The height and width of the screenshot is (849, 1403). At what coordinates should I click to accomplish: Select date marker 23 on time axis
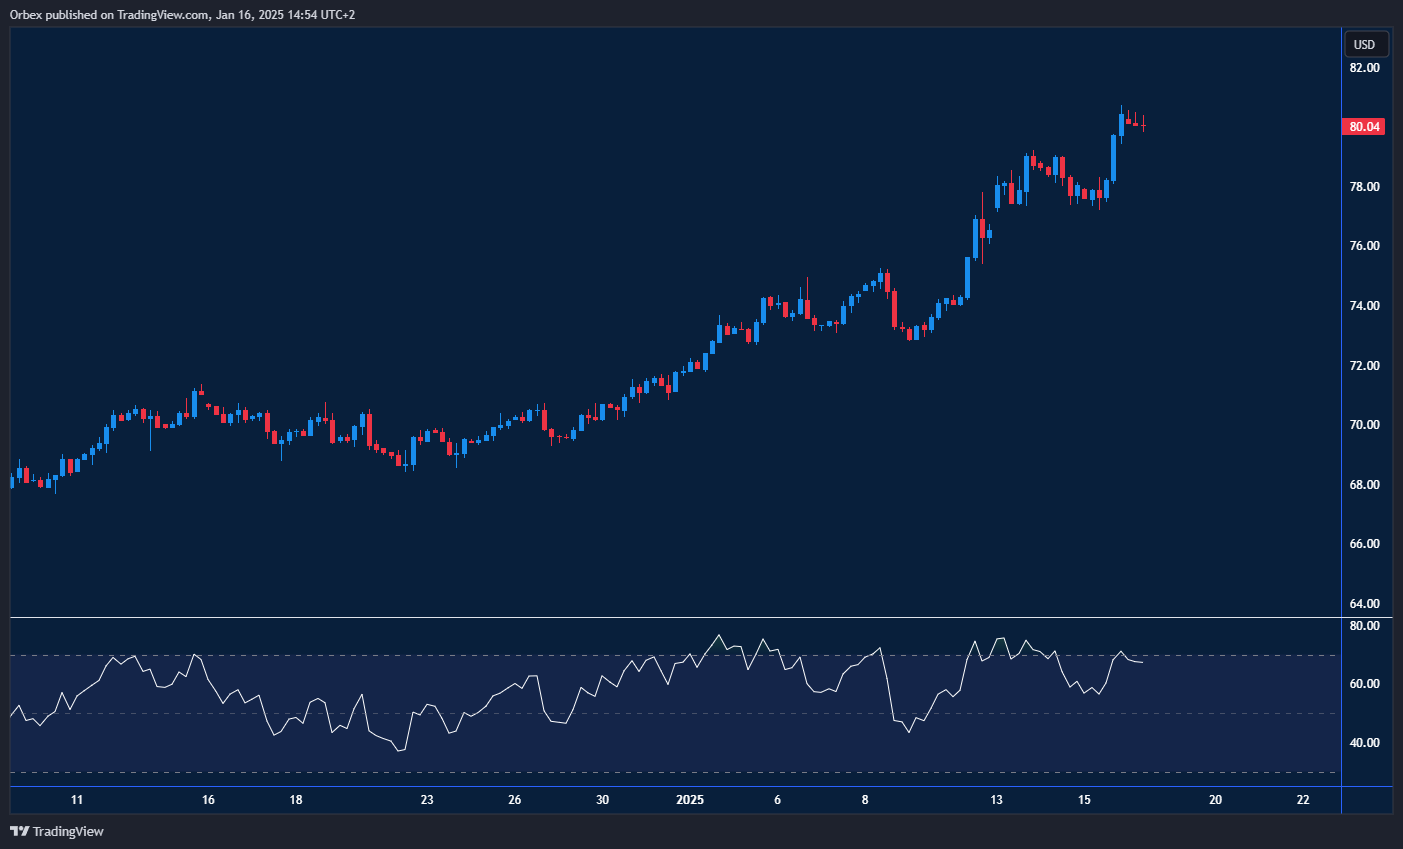click(427, 800)
